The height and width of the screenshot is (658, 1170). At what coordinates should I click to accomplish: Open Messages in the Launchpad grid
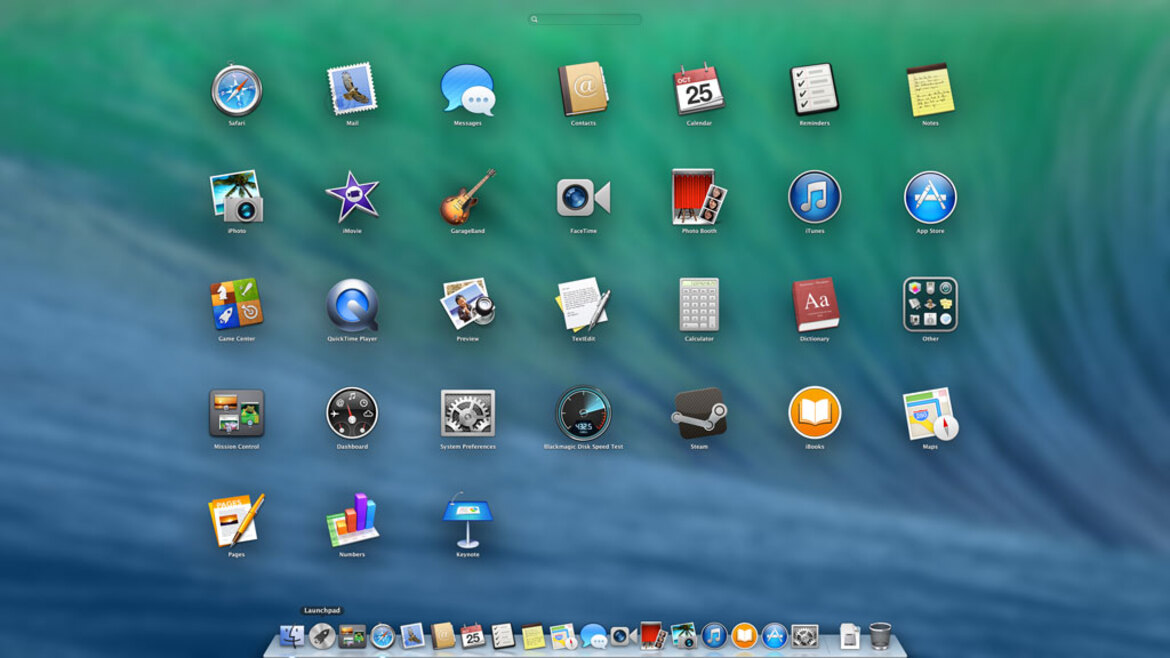click(468, 90)
